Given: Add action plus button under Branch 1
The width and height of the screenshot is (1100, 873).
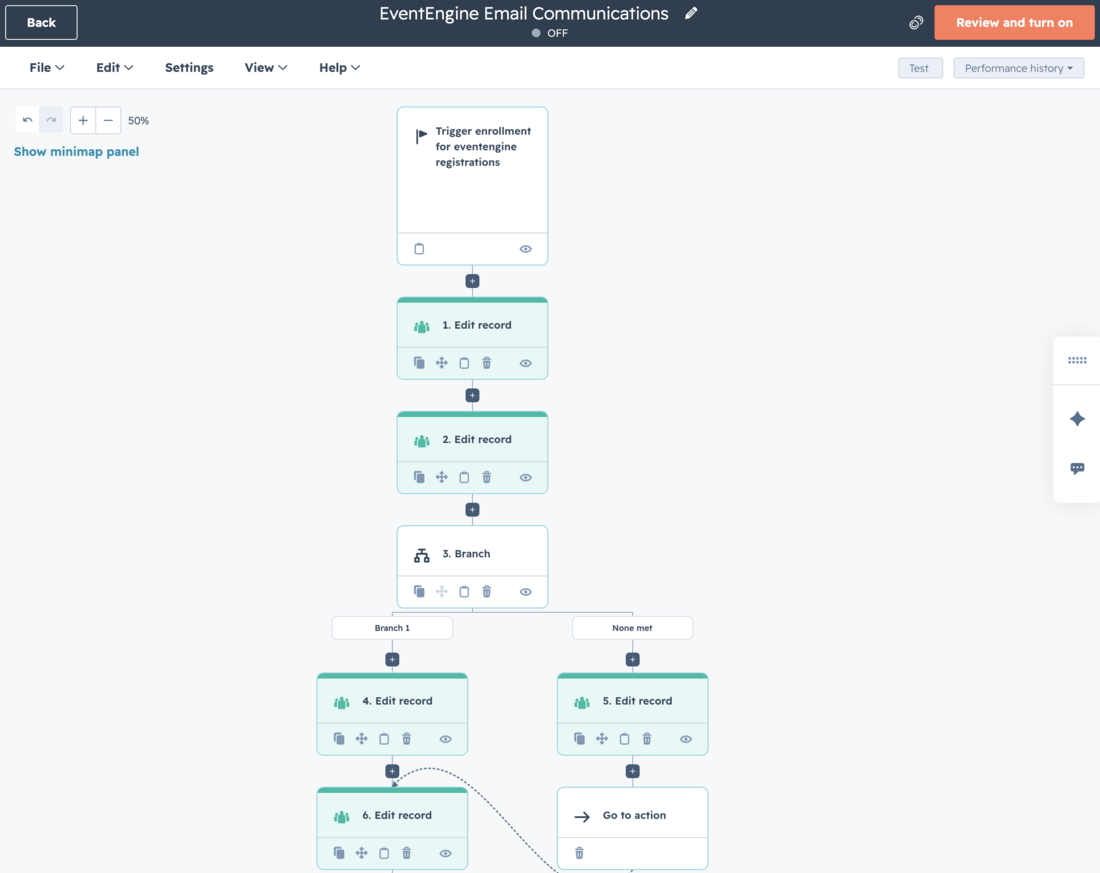Looking at the screenshot, I should (x=392, y=659).
